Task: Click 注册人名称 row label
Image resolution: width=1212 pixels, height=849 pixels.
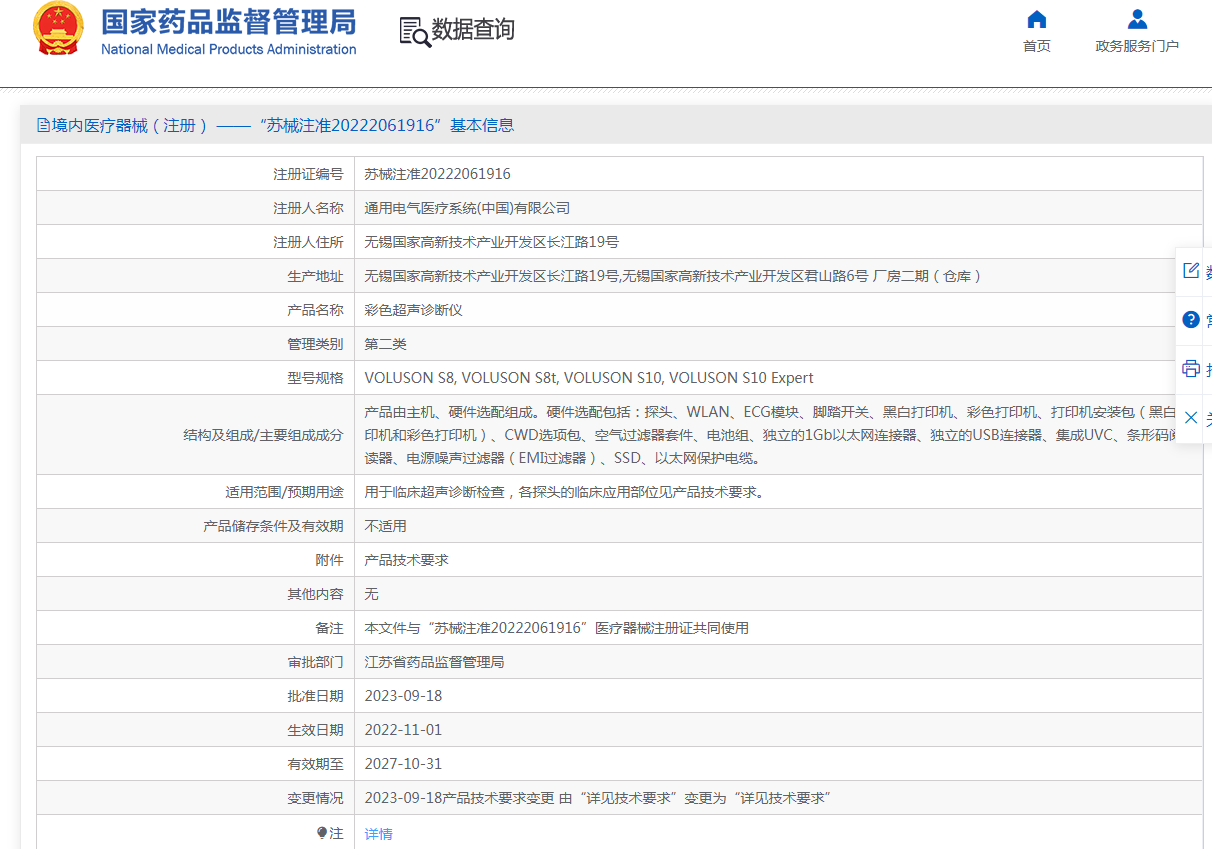Action: 308,208
